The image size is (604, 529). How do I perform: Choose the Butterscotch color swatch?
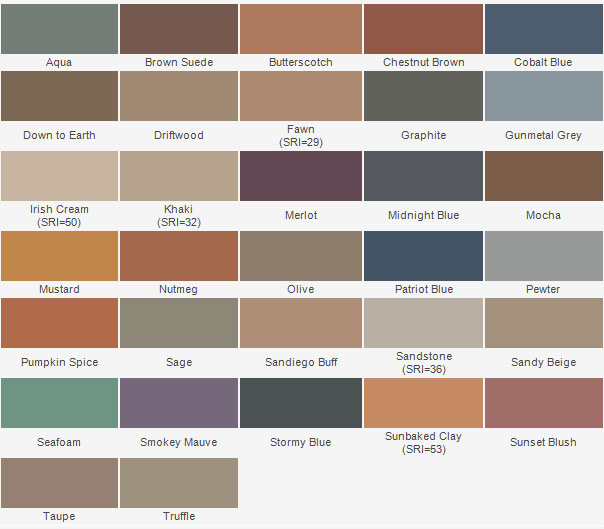300,28
